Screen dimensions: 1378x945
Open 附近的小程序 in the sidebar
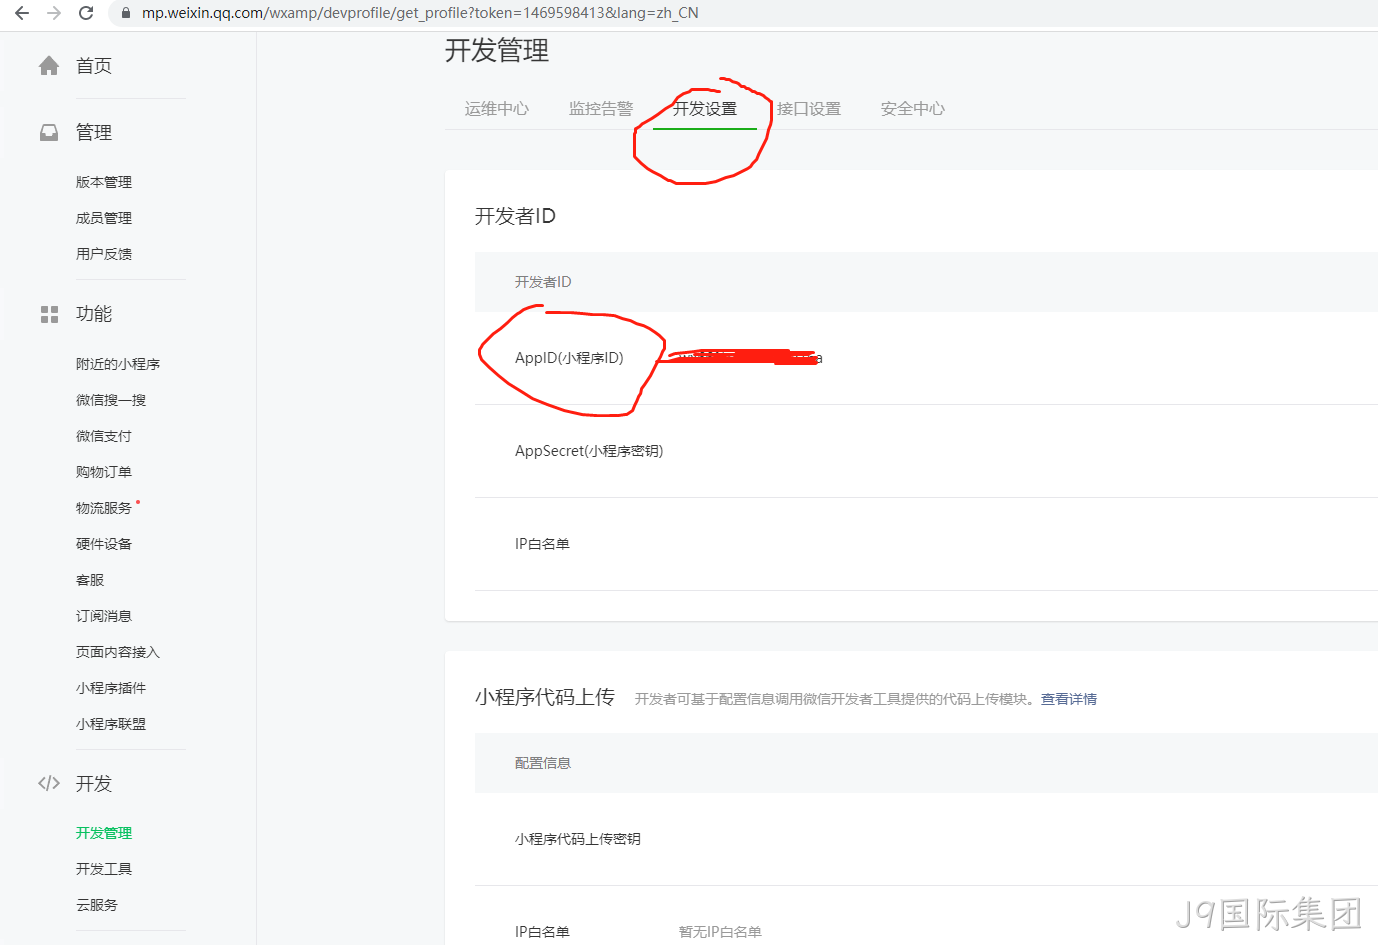pyautogui.click(x=118, y=364)
